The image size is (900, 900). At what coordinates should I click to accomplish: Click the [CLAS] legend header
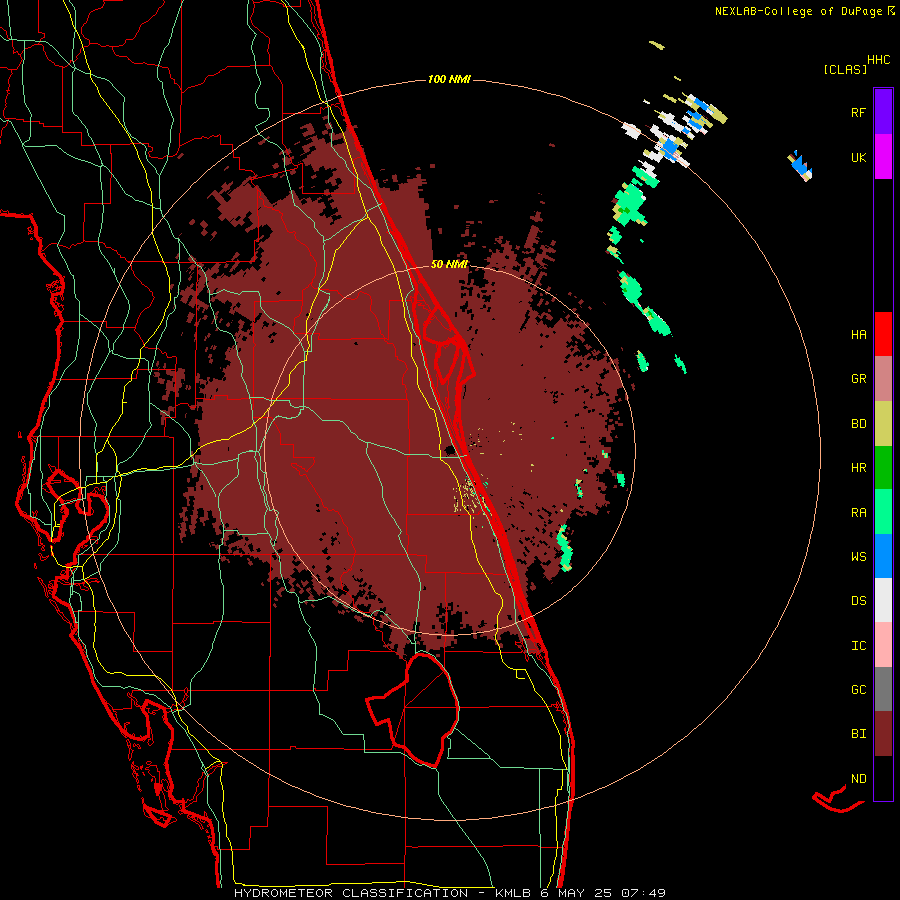[845, 69]
